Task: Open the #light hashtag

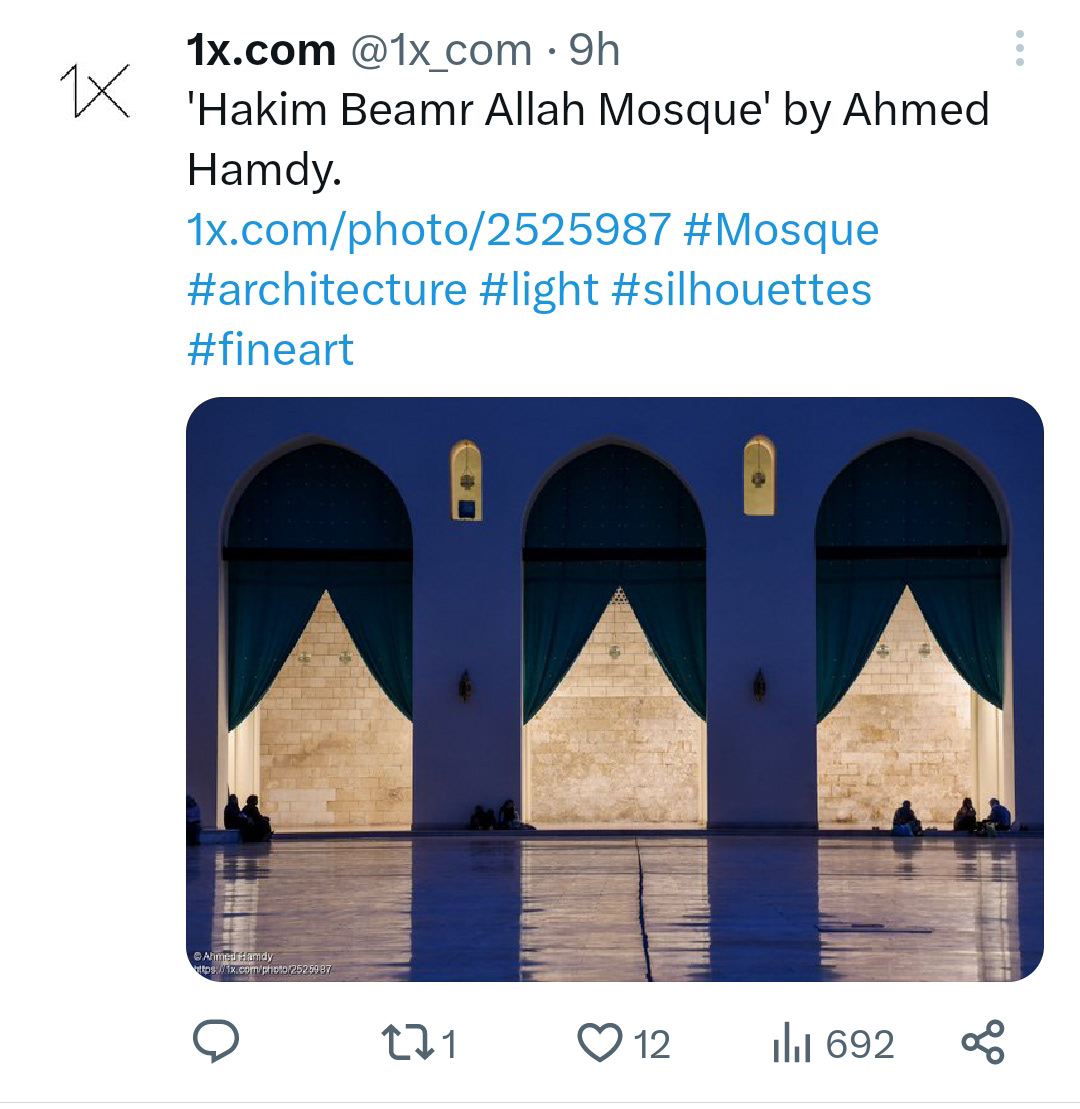Action: (539, 290)
